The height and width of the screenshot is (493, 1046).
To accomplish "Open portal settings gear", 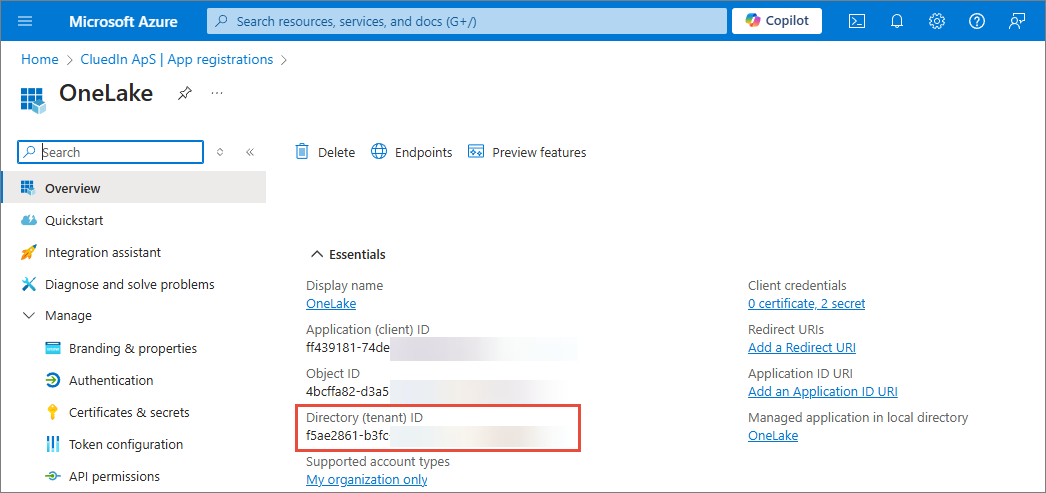I will pos(937,21).
